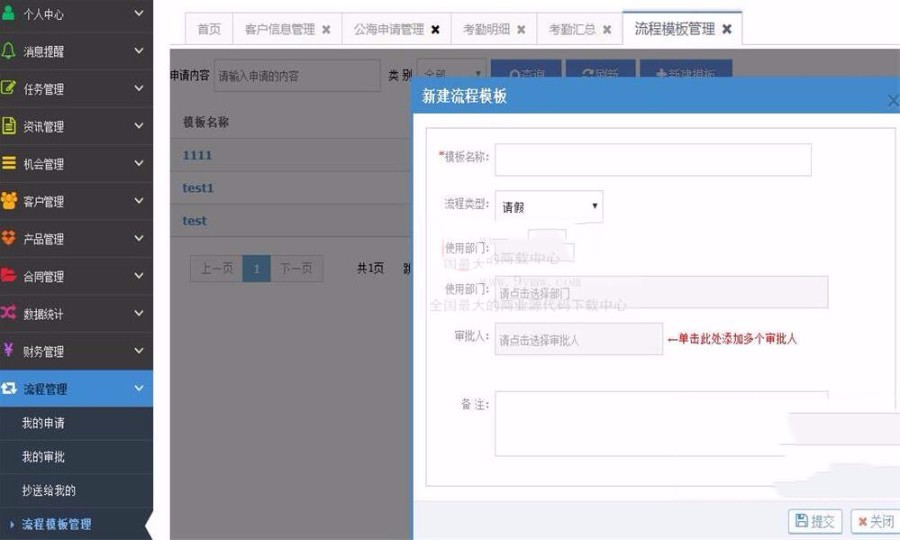Click the 模板名称 text field

tap(653, 160)
